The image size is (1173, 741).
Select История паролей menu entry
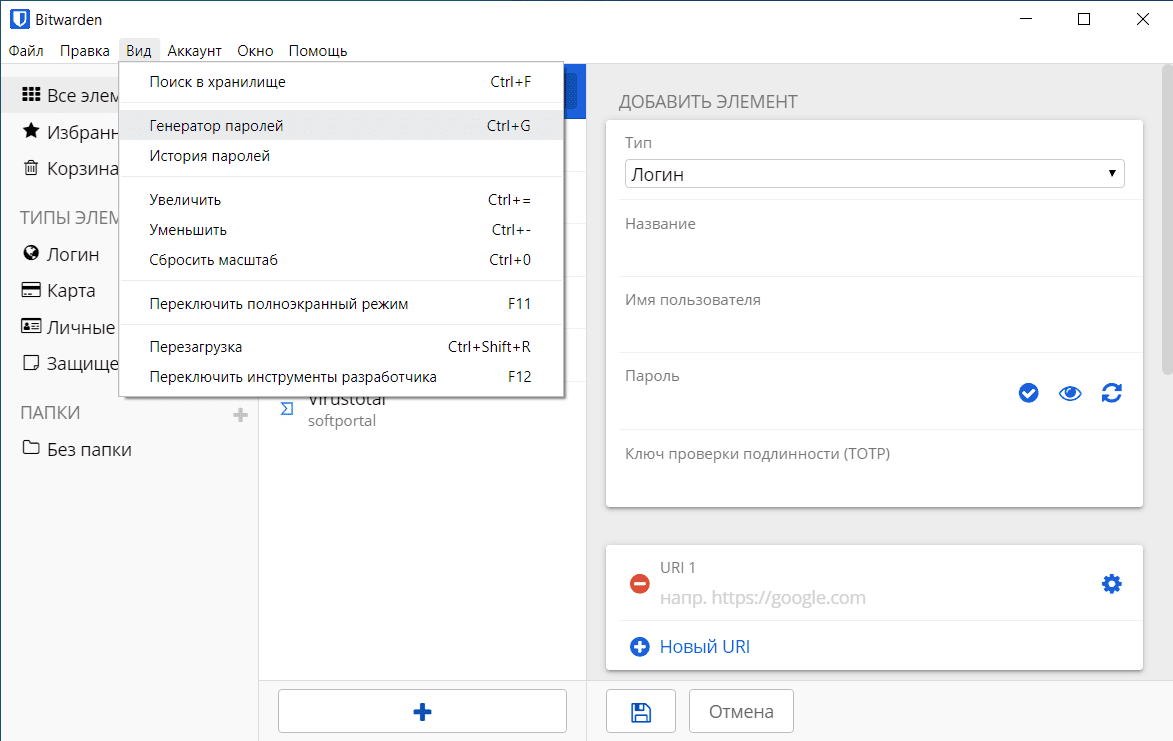pos(341,156)
